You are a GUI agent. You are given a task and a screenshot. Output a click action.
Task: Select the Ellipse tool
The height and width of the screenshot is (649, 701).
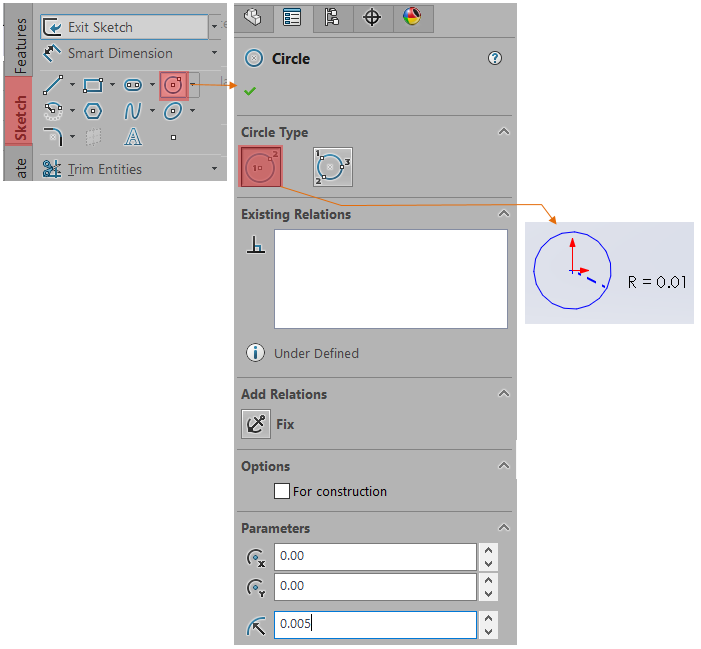click(173, 111)
